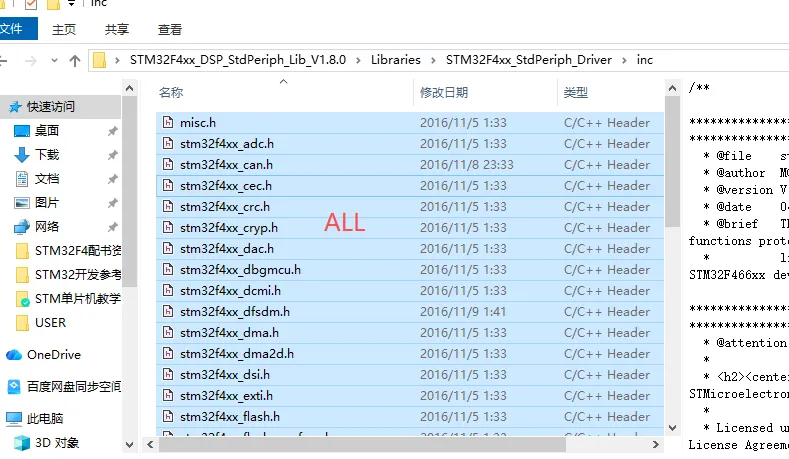Select STM32F4xx_StdPeriph_Driver breadcrumb

529,60
